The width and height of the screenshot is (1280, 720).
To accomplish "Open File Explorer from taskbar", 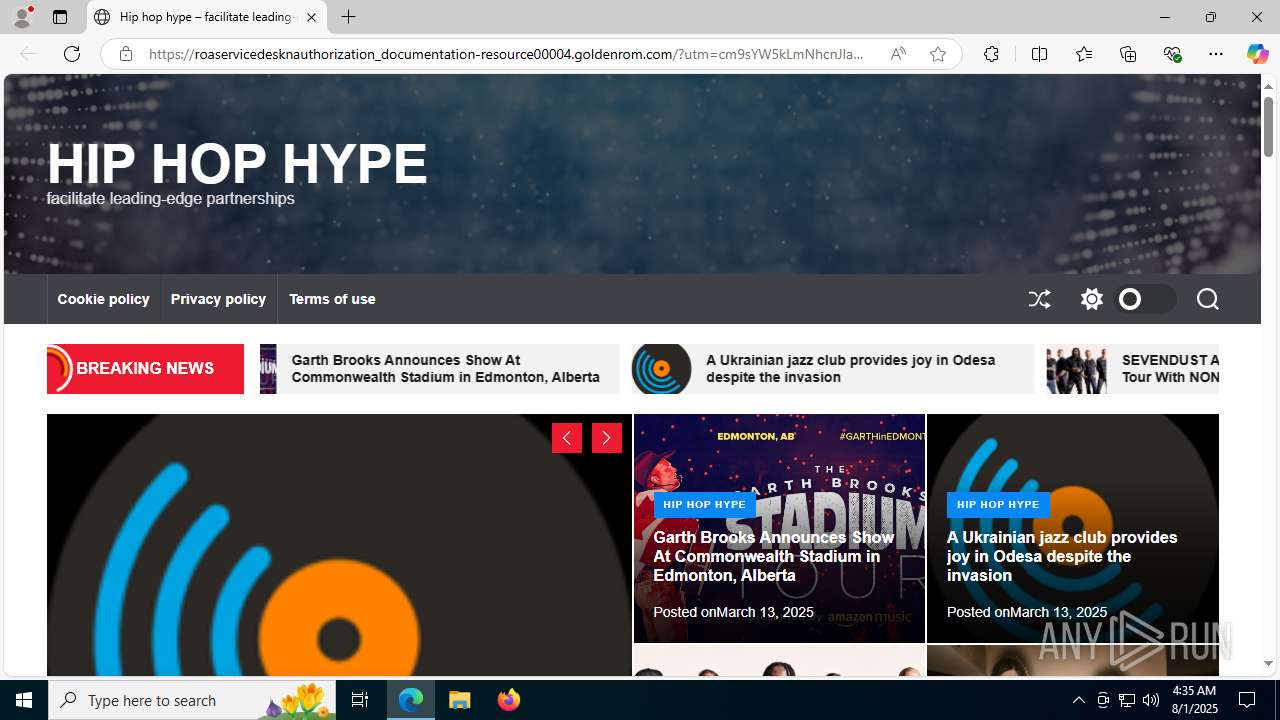I will pos(459,700).
